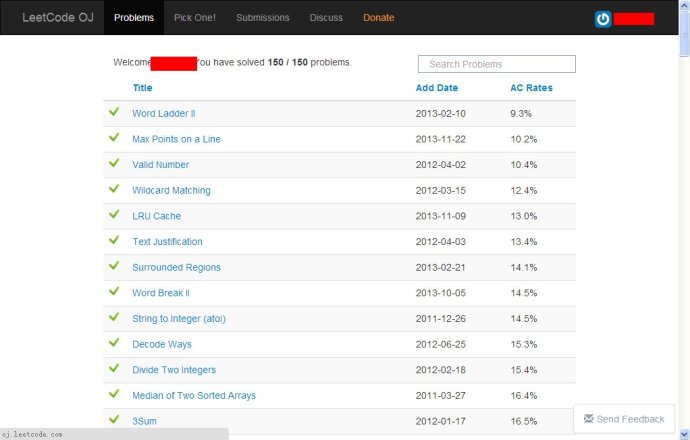Go to Submissions in the navigation bar
Image resolution: width=690 pixels, height=440 pixels.
click(x=262, y=18)
